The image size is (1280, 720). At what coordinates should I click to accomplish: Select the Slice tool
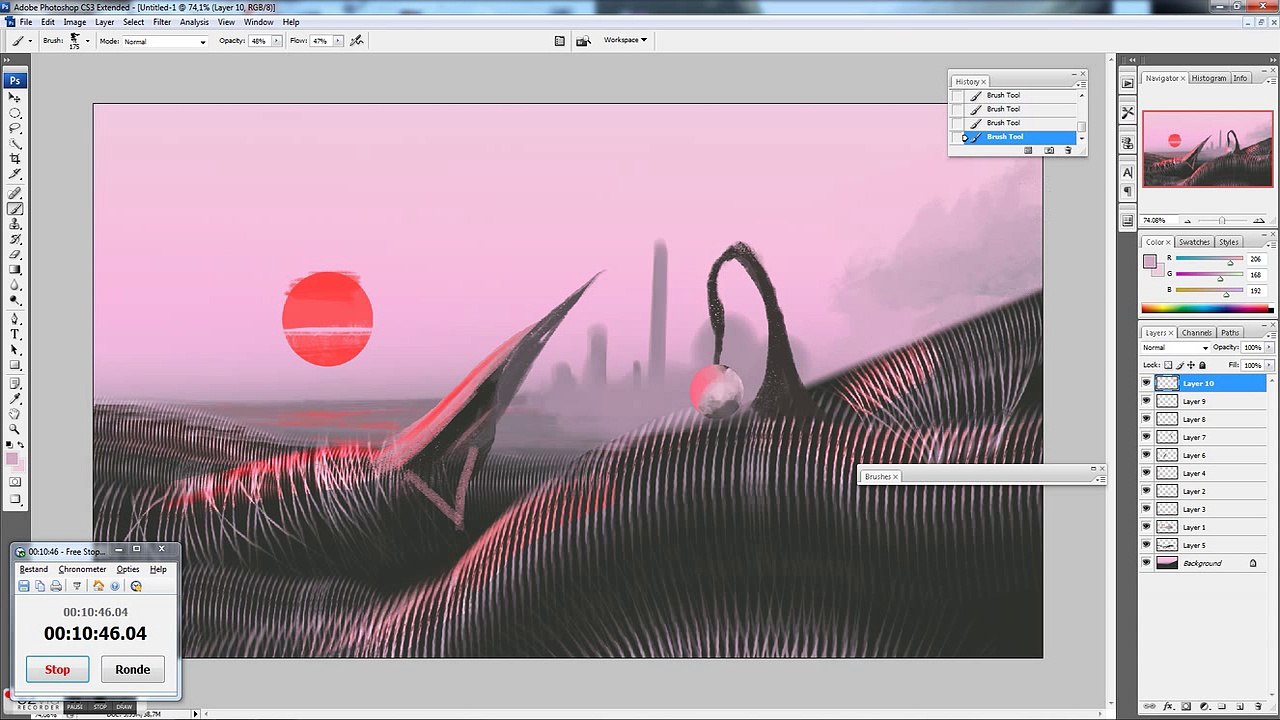[16, 173]
